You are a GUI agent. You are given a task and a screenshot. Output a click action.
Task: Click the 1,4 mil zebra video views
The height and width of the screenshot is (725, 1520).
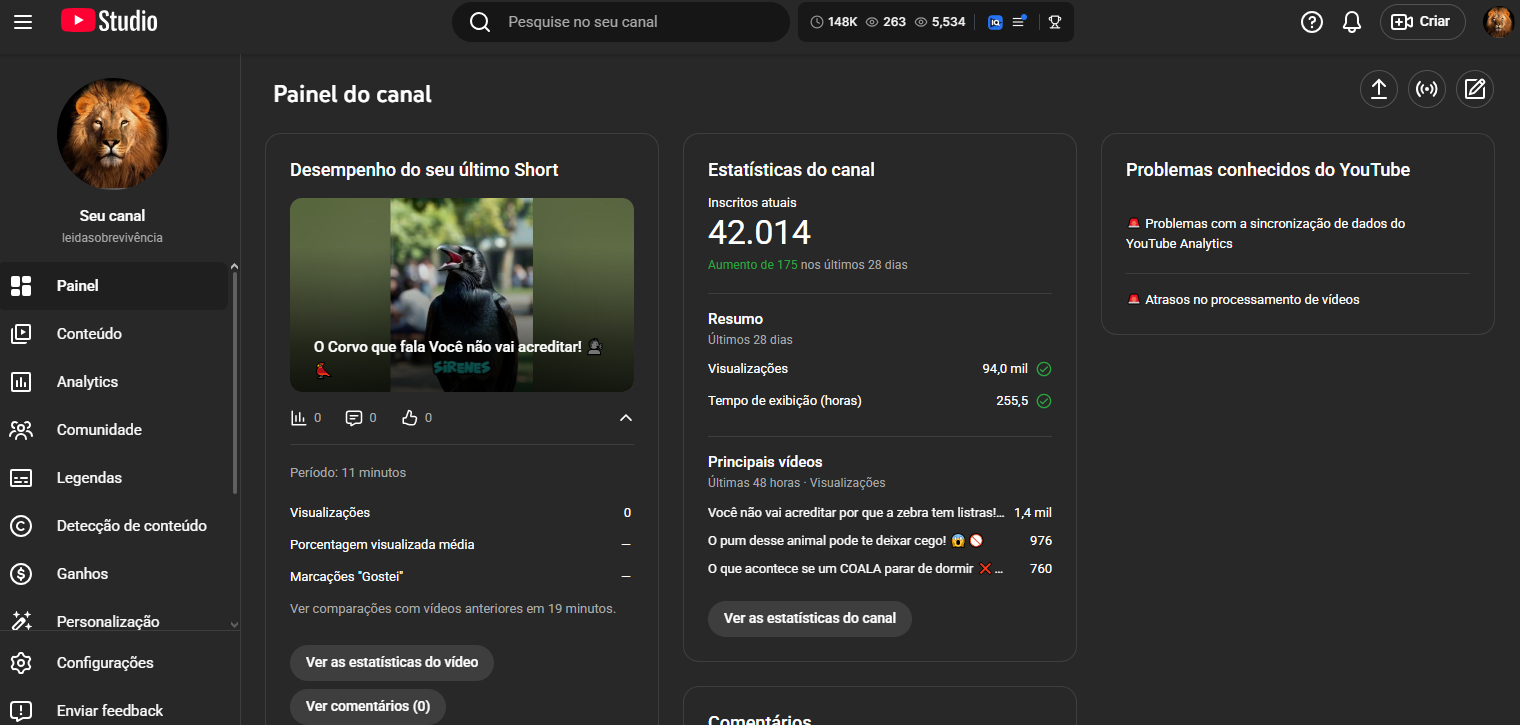click(x=1033, y=513)
